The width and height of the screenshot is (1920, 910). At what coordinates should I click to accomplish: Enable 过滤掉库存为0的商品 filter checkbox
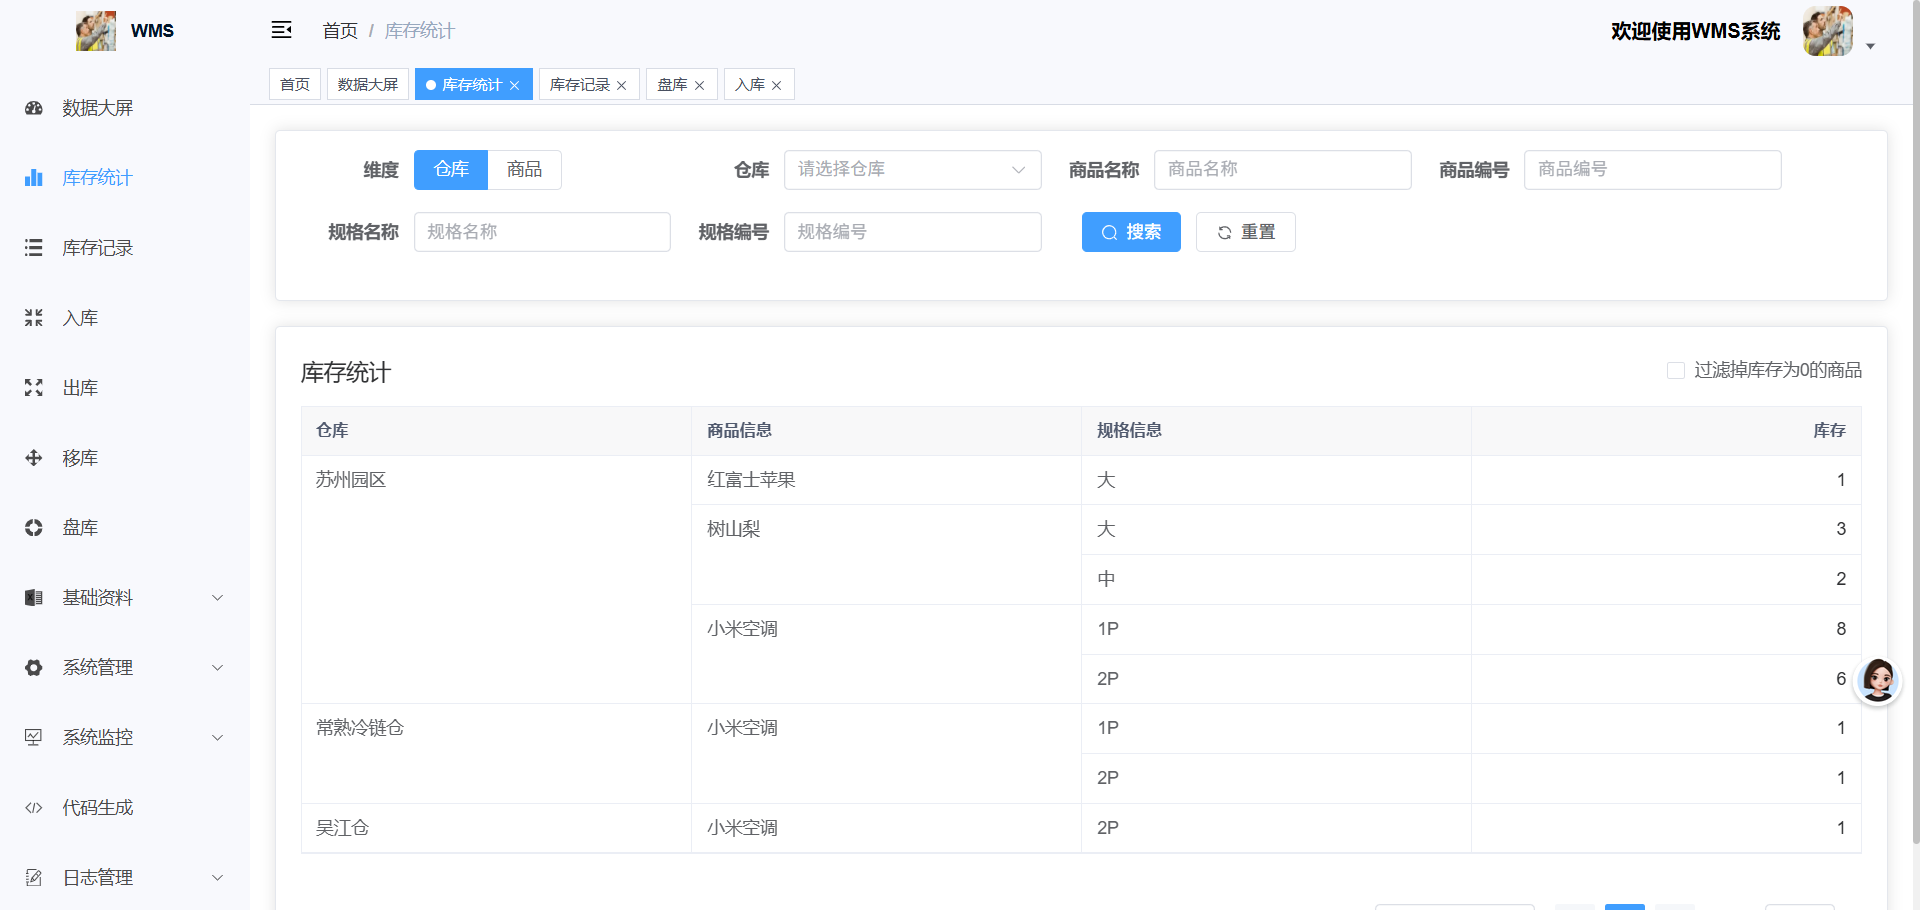[1676, 370]
